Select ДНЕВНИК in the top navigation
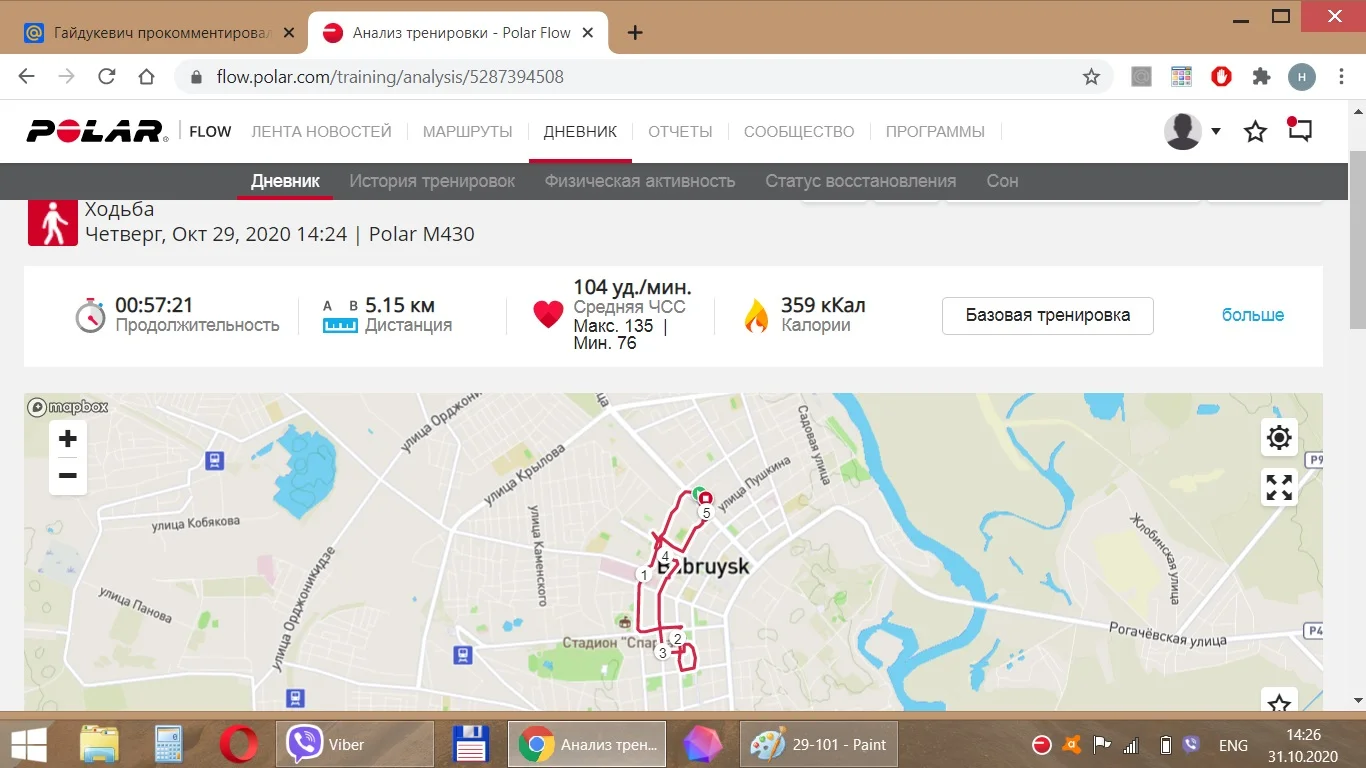The width and height of the screenshot is (1366, 768). (x=580, y=131)
